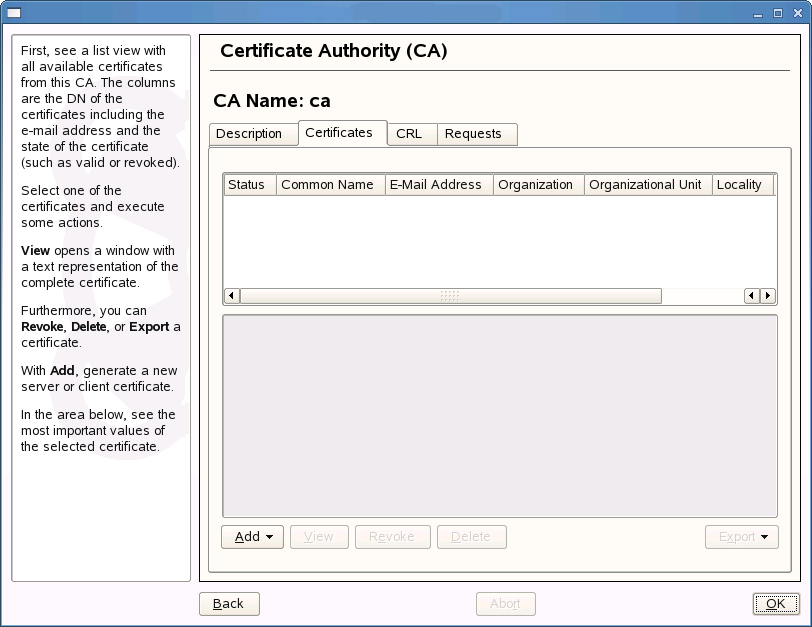Switch to the Description tab

pos(249,134)
